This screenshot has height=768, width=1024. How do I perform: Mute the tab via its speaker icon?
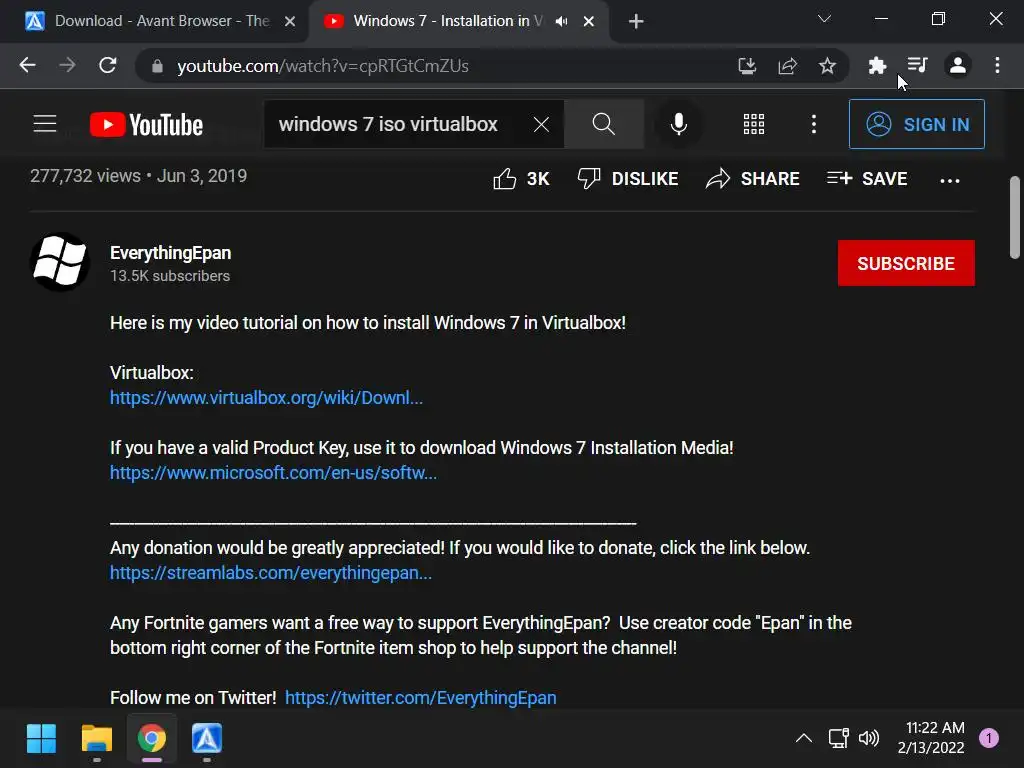[x=561, y=22]
